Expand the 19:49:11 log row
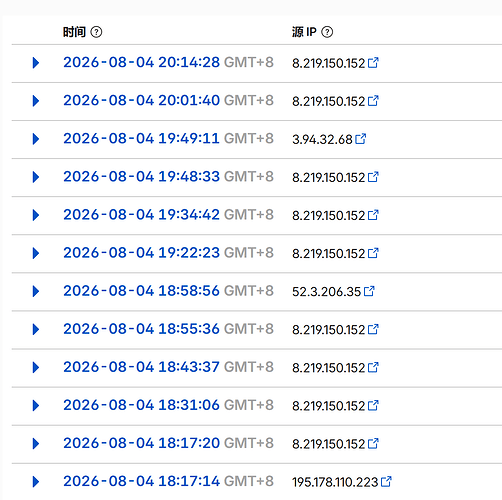Image resolution: width=502 pixels, height=500 pixels. [x=36, y=139]
